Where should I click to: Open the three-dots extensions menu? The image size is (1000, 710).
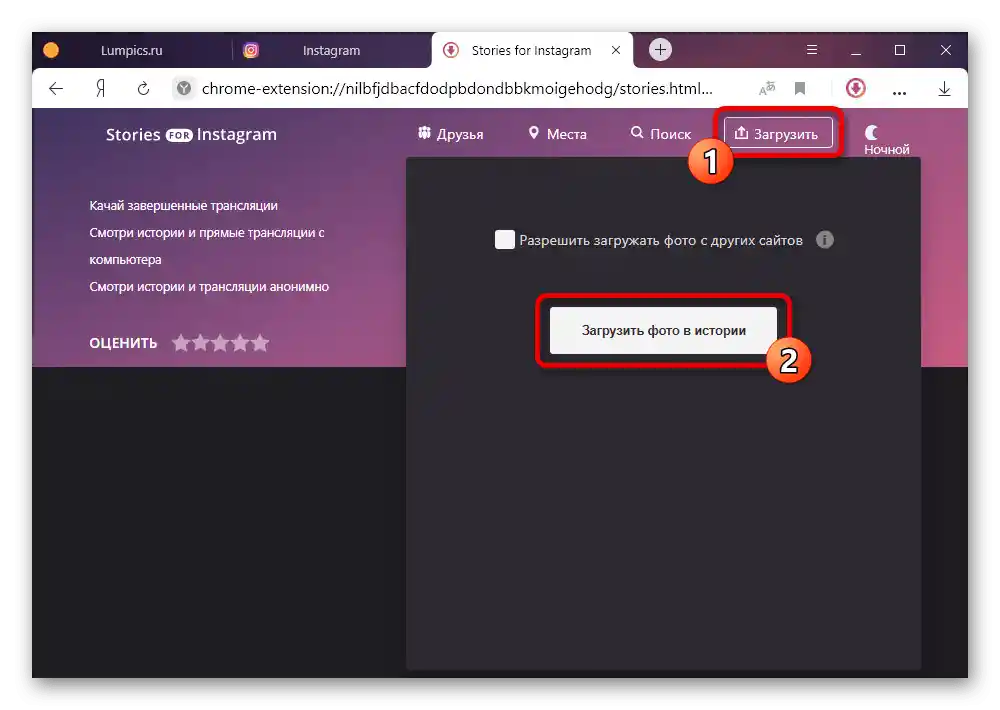click(x=899, y=92)
